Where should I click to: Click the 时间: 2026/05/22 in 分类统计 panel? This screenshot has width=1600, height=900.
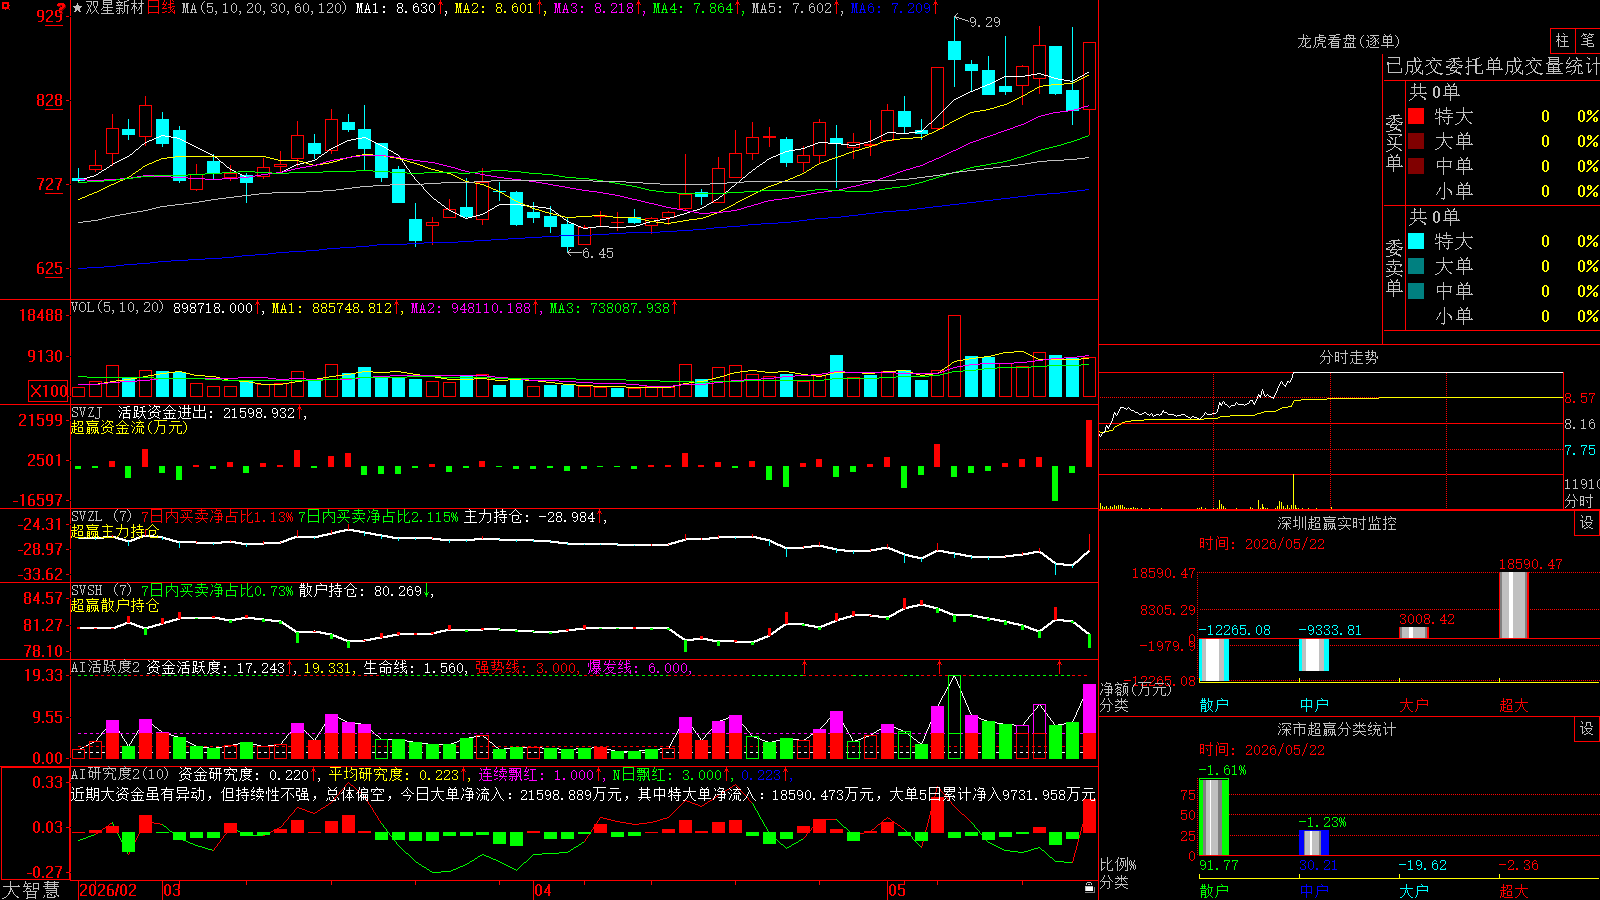tap(1262, 750)
